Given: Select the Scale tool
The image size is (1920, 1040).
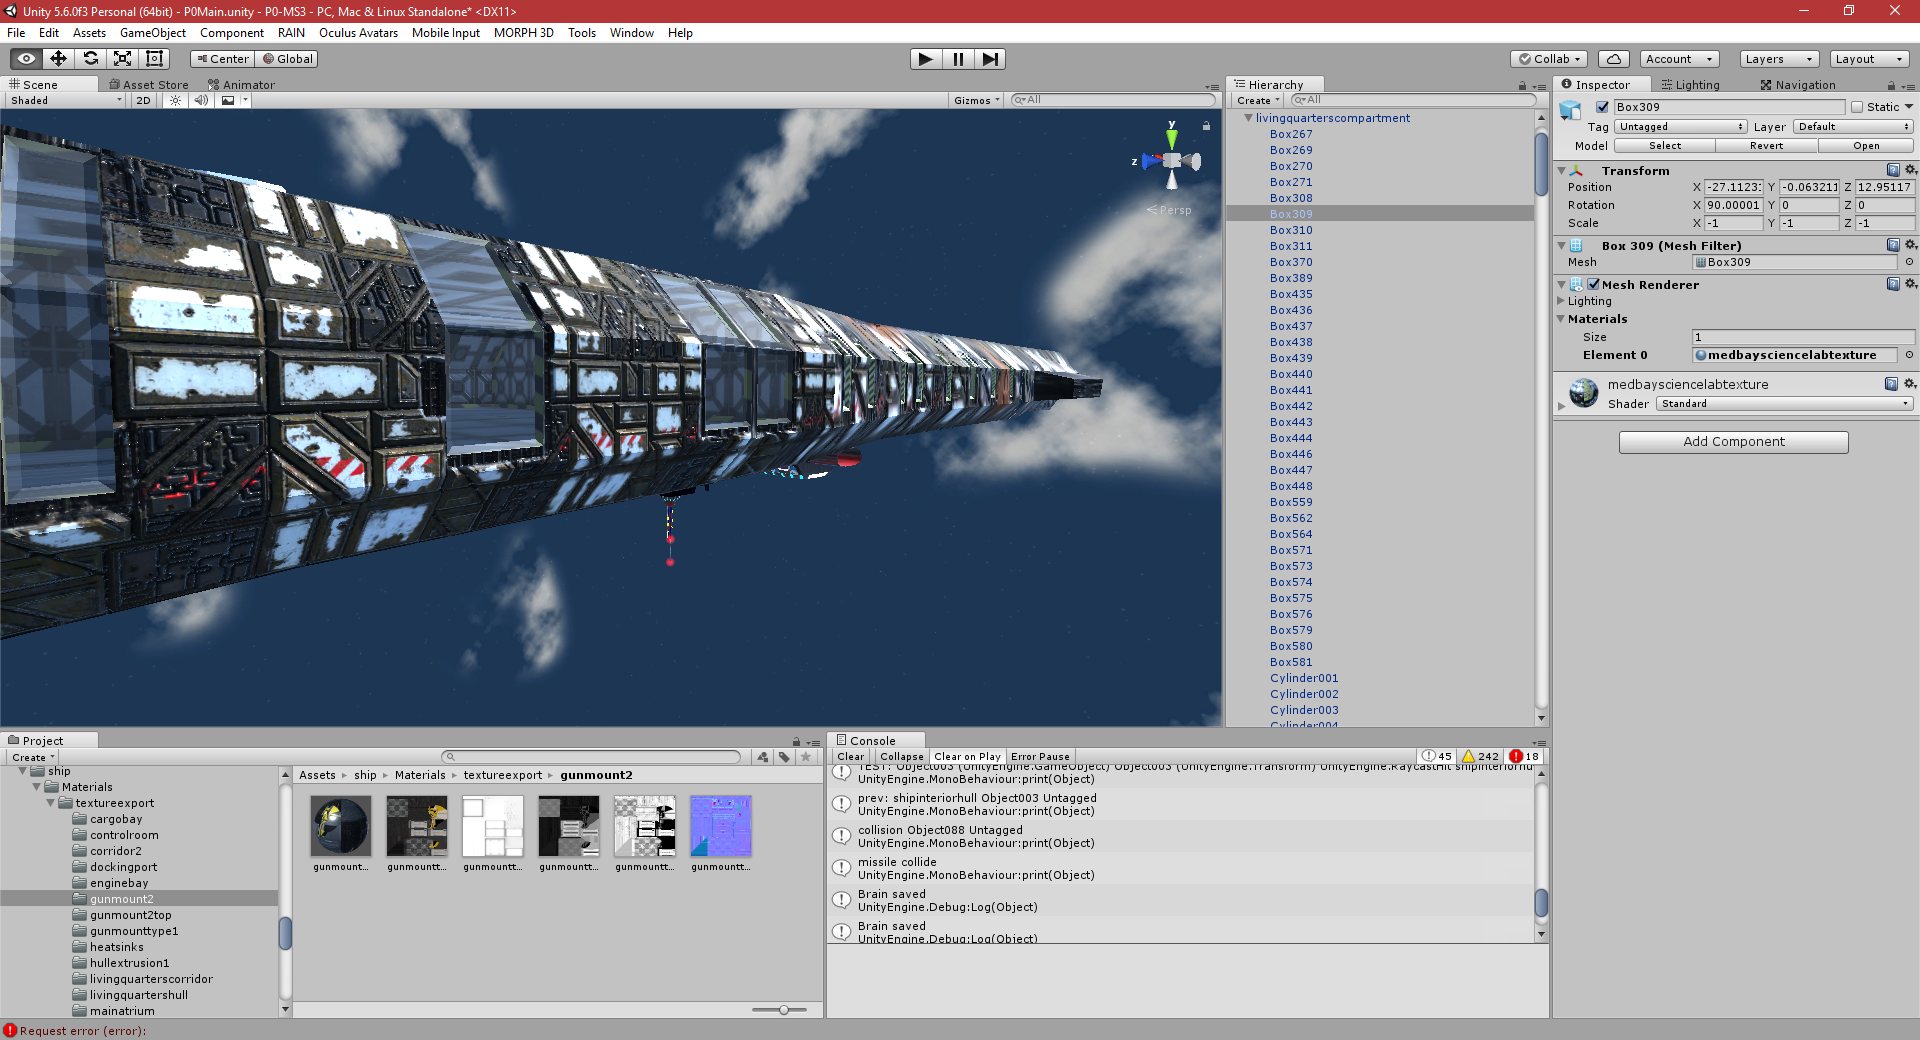Looking at the screenshot, I should (x=123, y=59).
